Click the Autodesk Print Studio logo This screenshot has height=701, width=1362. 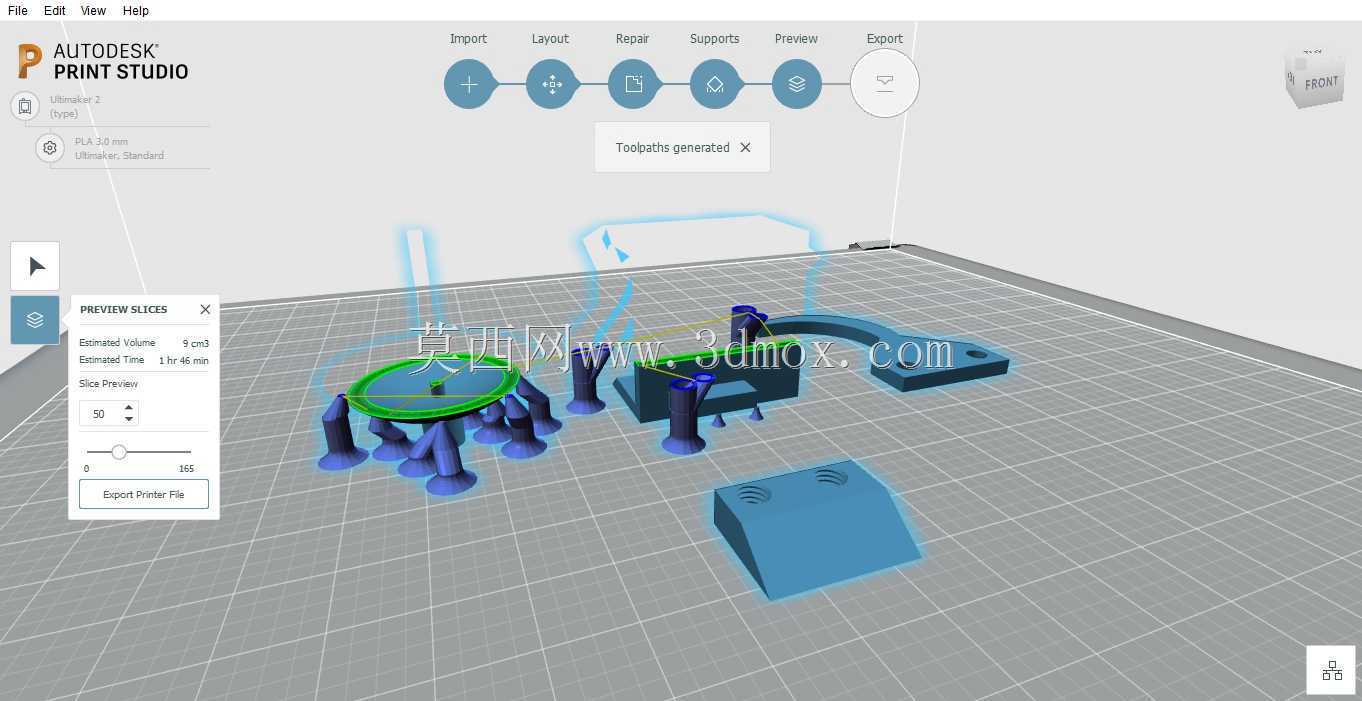coord(103,61)
